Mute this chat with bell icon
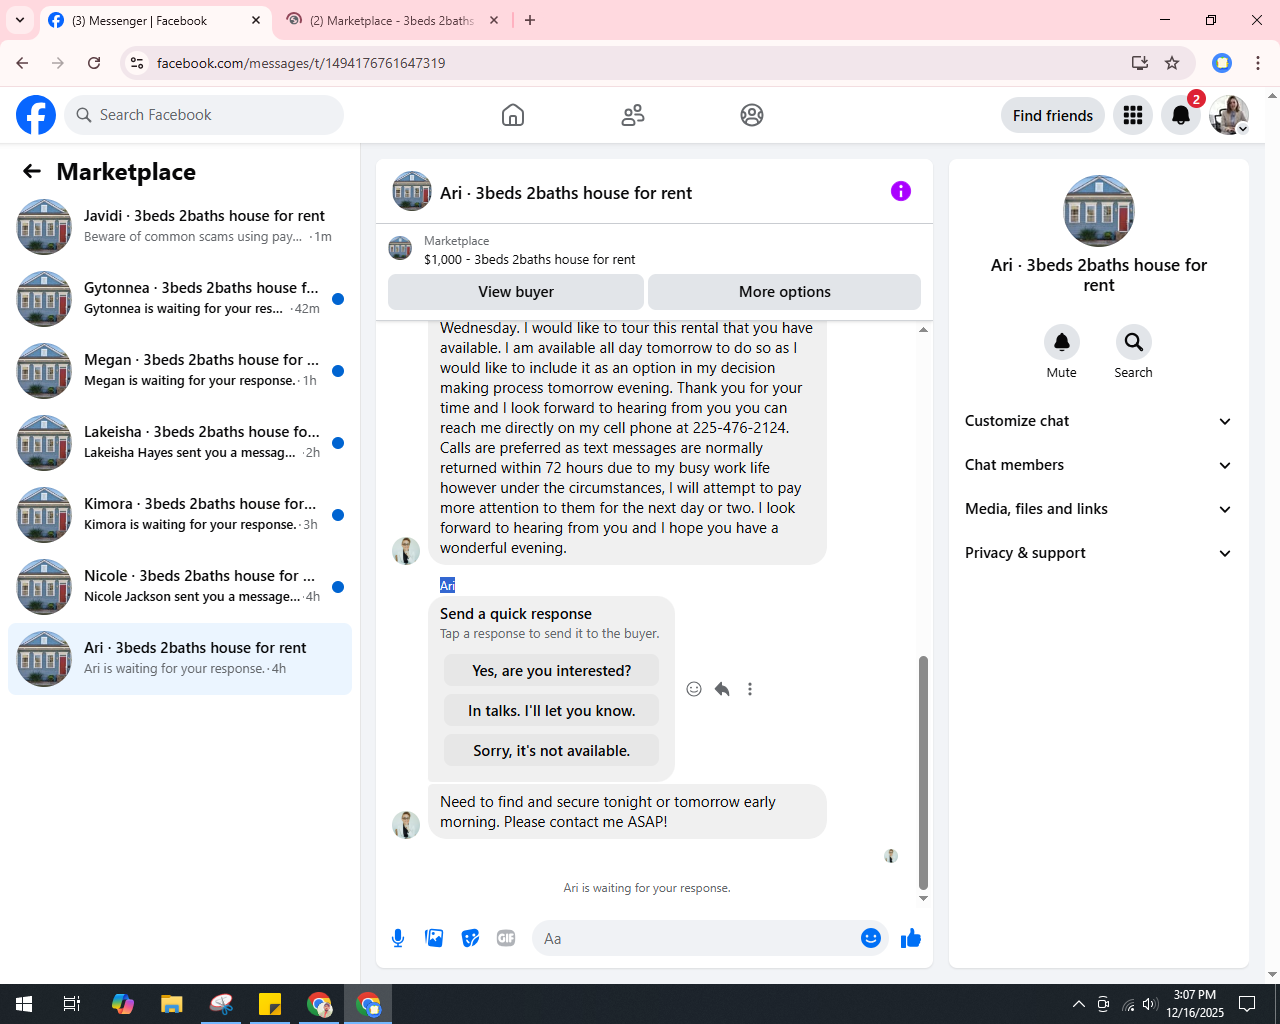The width and height of the screenshot is (1280, 1024). pyautogui.click(x=1062, y=342)
